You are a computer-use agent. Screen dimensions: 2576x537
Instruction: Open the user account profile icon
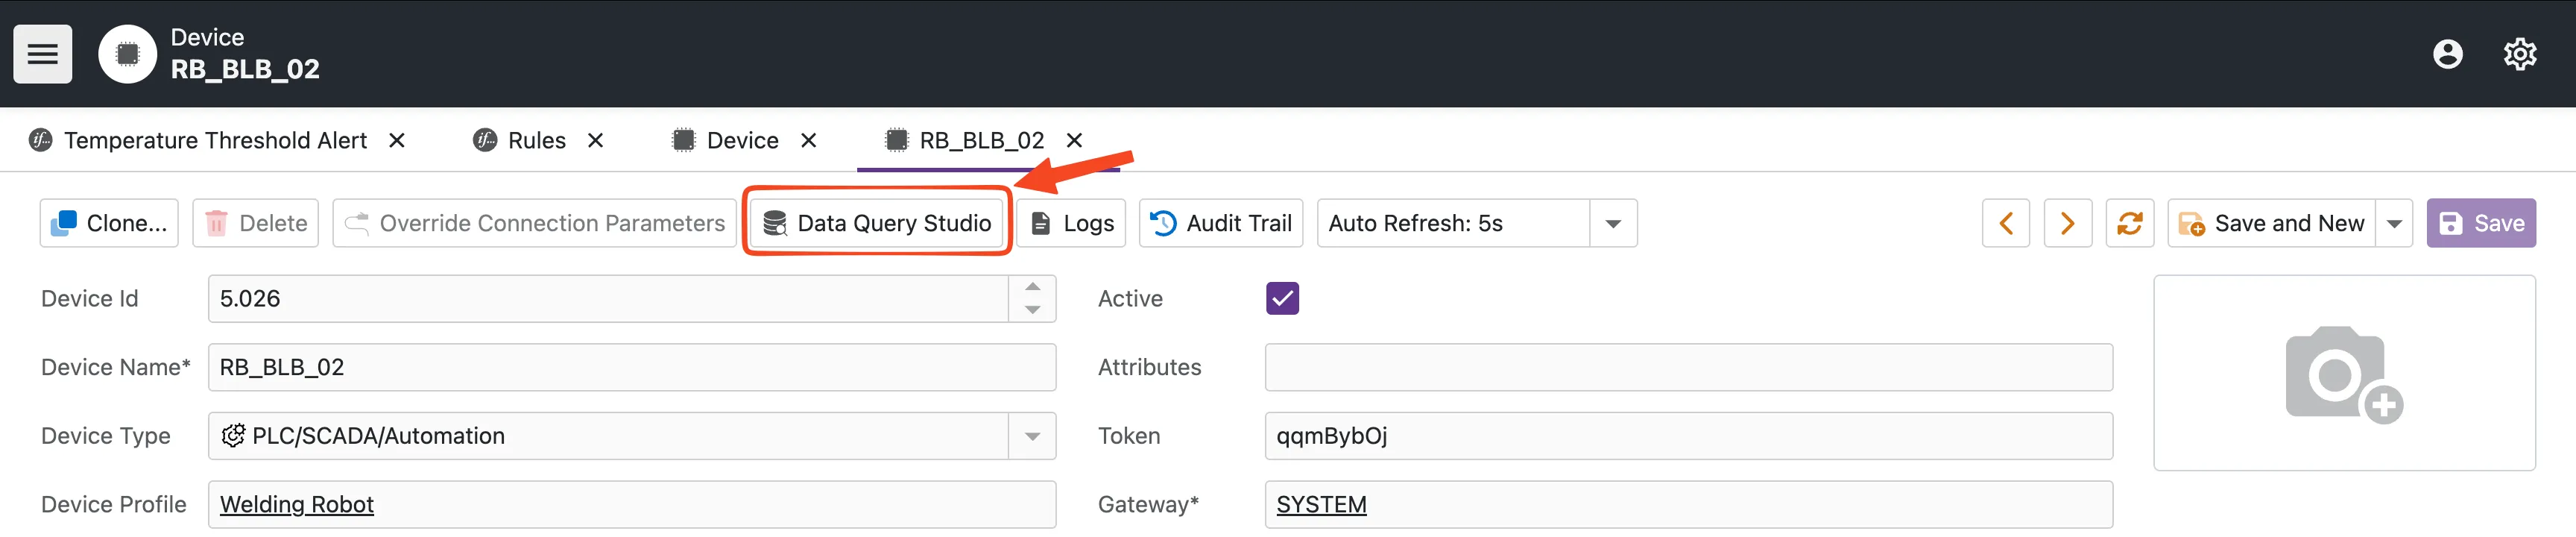(x=2447, y=54)
